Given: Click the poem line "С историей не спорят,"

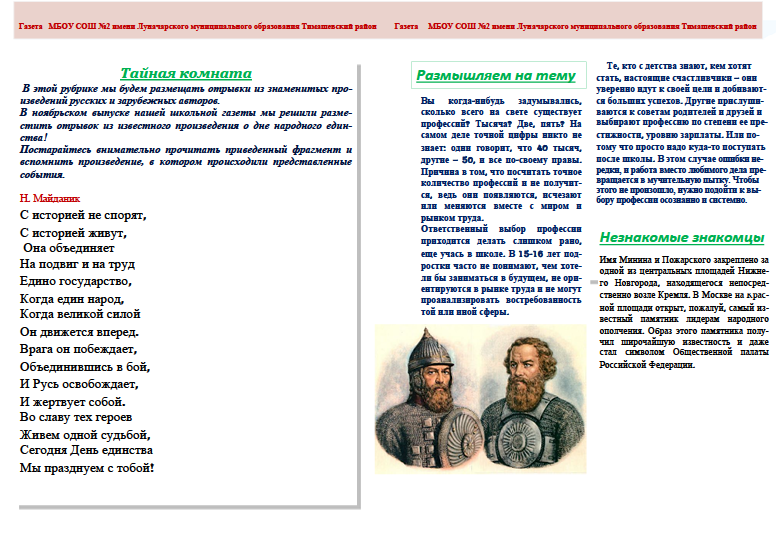Looking at the screenshot, I should click(x=83, y=215).
